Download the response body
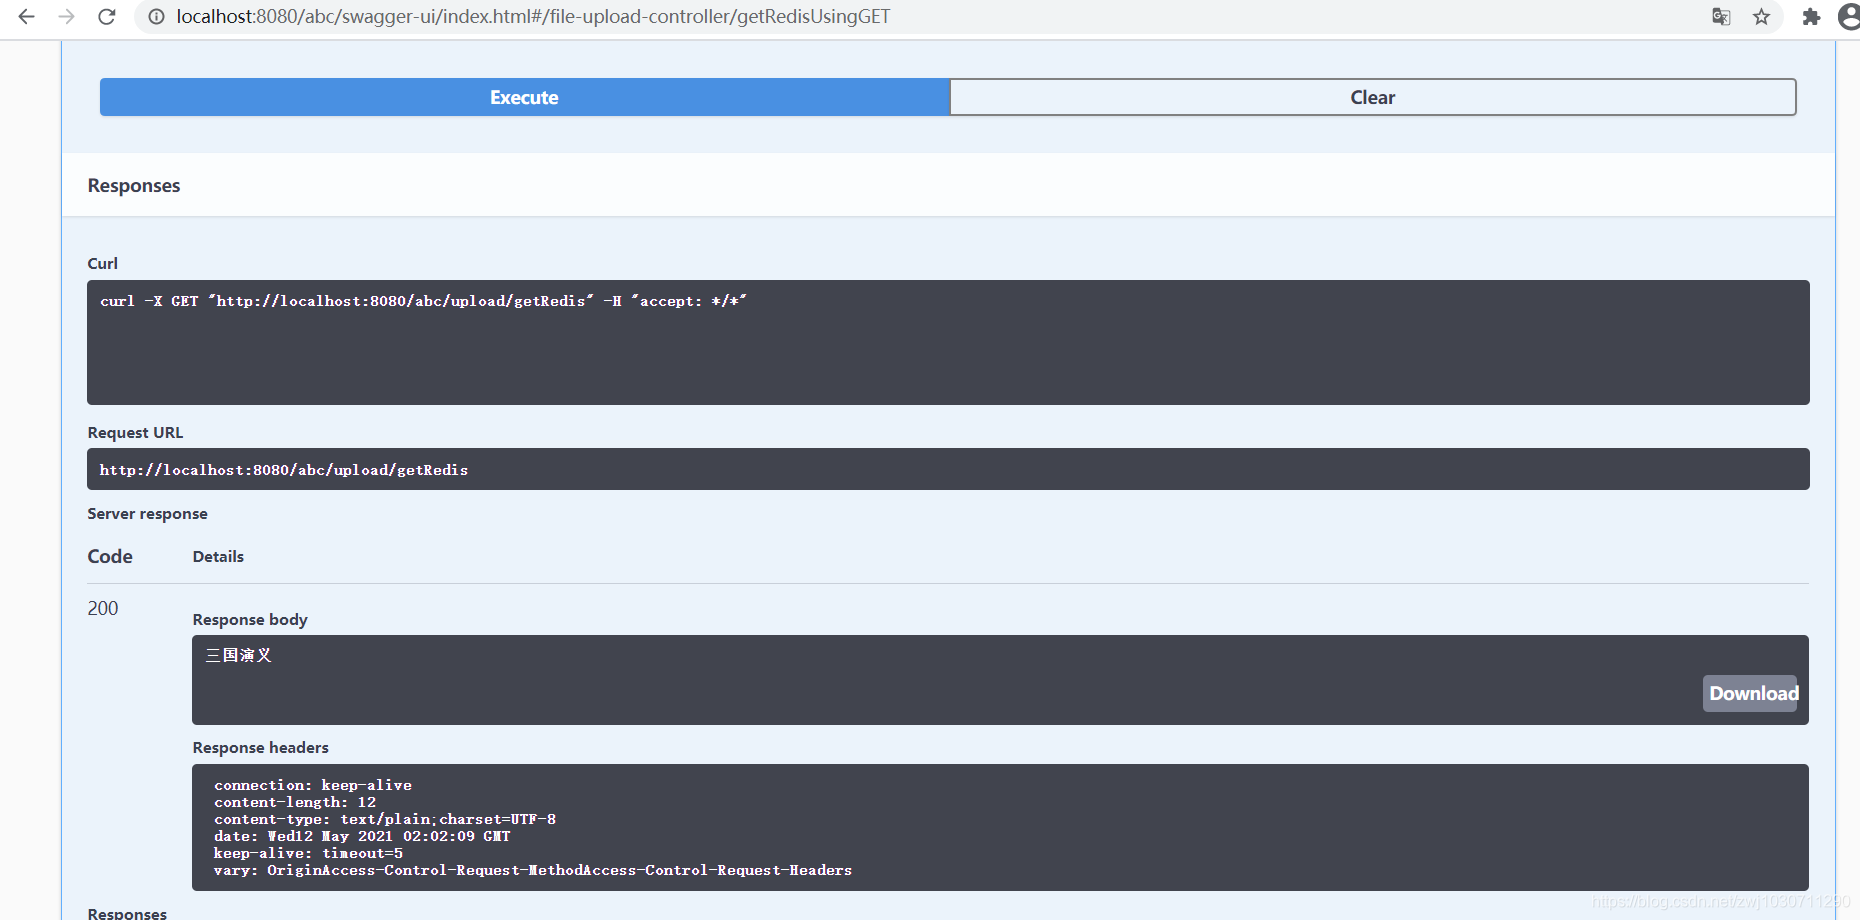 pyautogui.click(x=1751, y=693)
